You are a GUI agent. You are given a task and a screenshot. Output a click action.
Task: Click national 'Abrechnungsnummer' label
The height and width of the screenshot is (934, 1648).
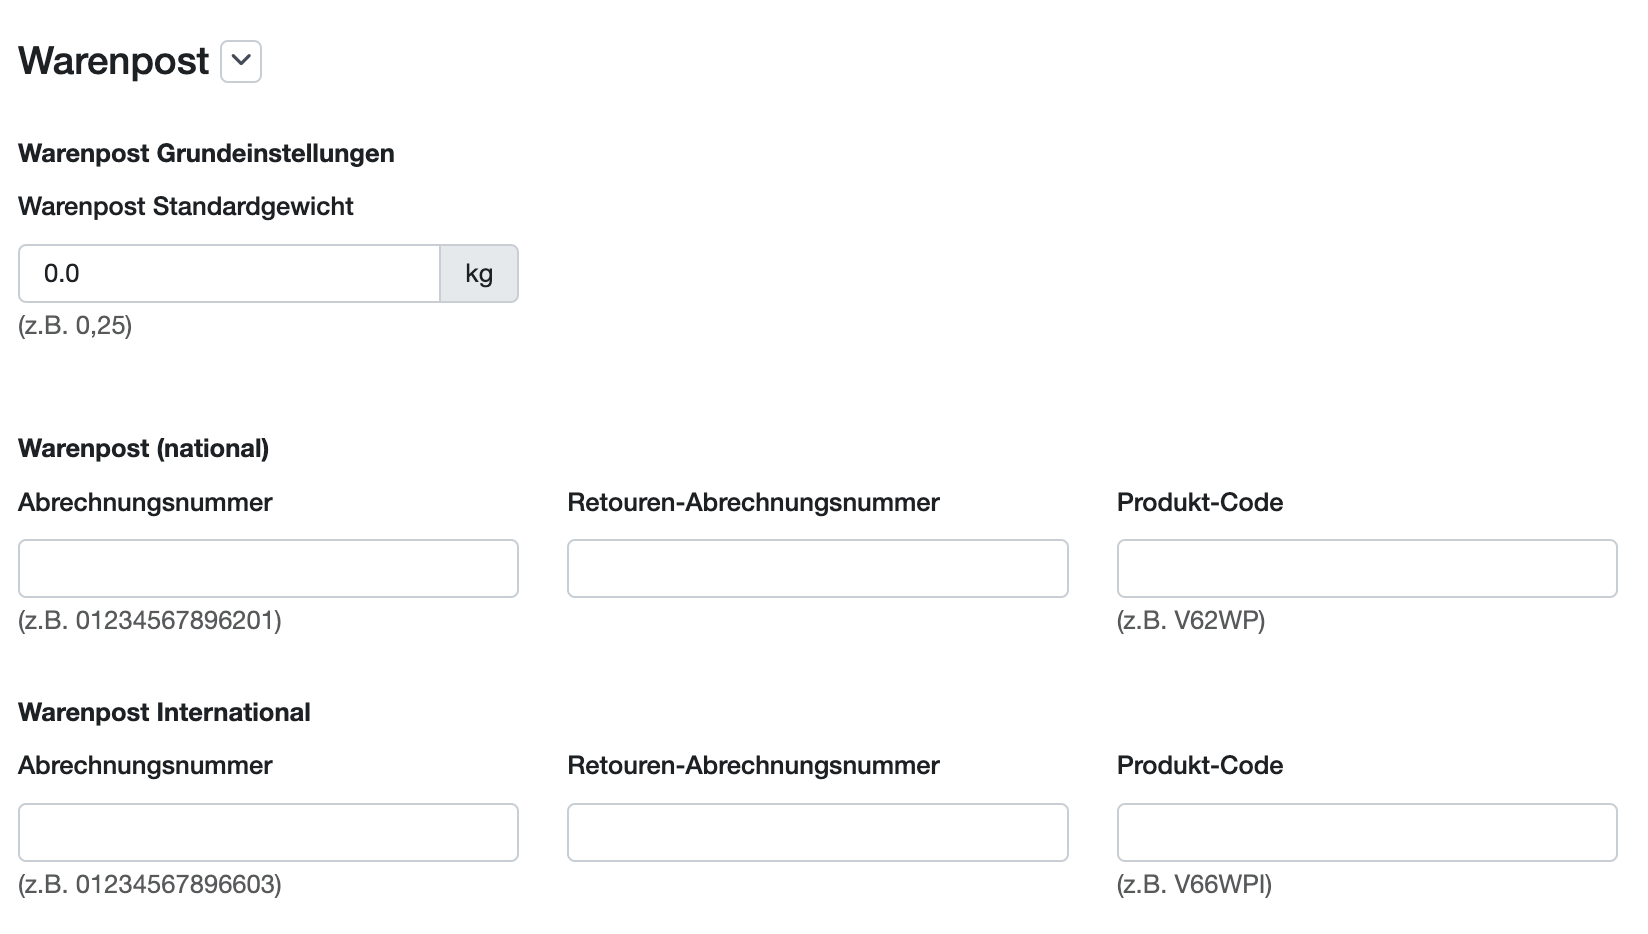(x=145, y=502)
